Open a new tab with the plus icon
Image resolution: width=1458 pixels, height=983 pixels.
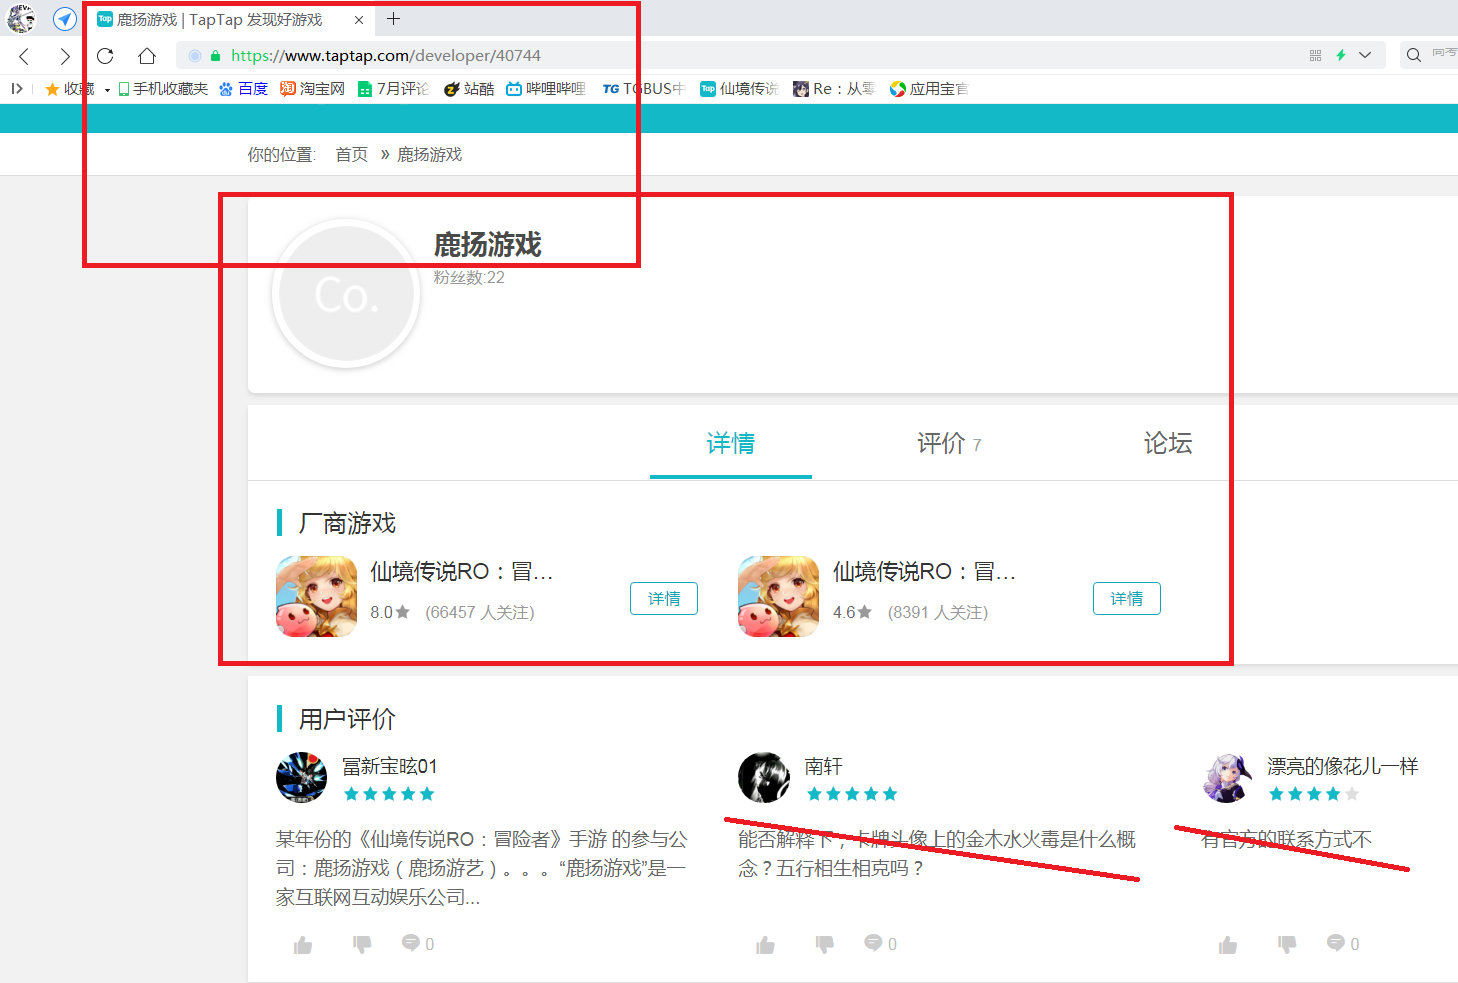(394, 19)
